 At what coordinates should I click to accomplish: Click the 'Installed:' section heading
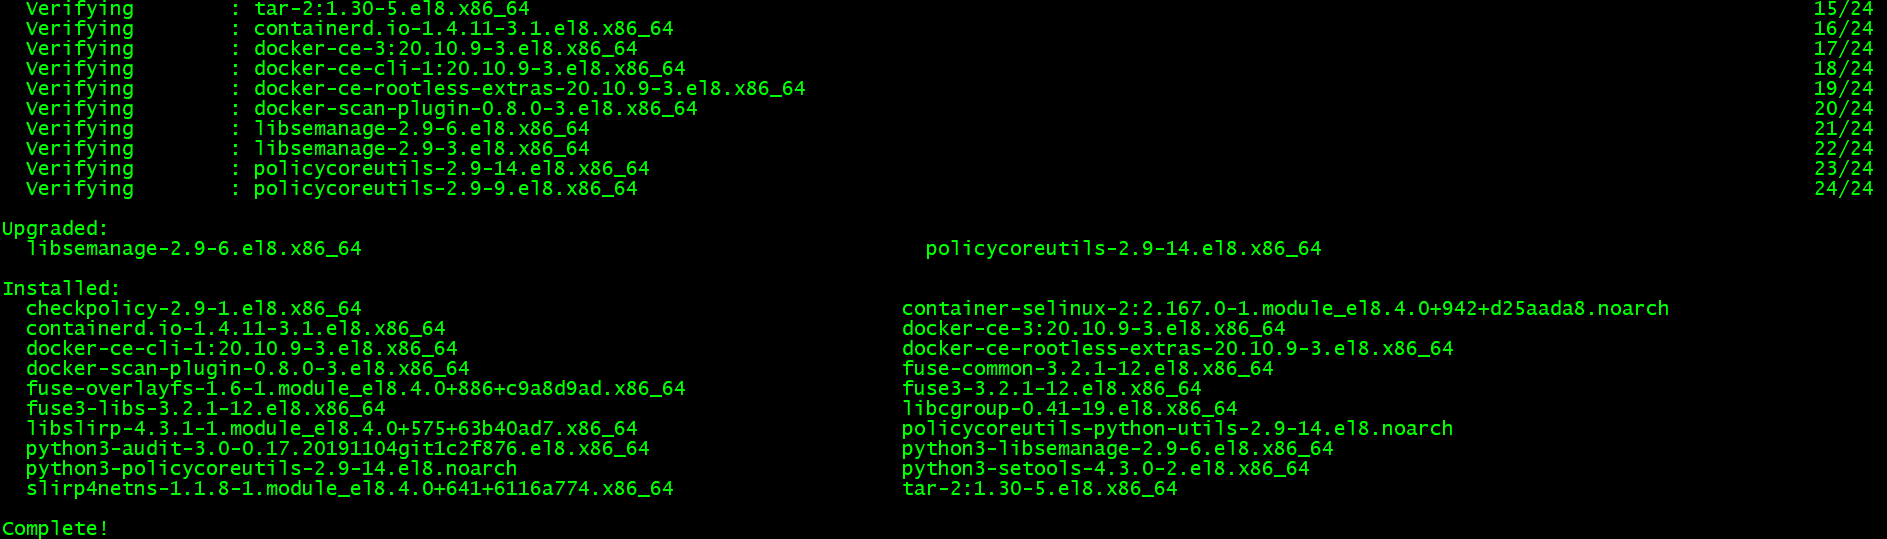point(61,289)
